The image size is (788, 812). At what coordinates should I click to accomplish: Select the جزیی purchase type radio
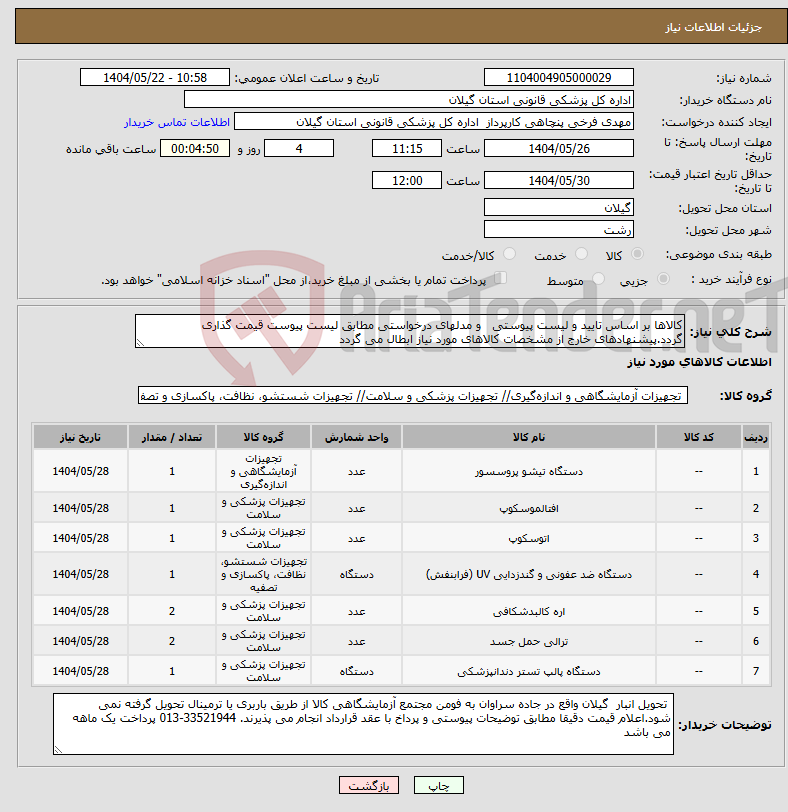[663, 279]
